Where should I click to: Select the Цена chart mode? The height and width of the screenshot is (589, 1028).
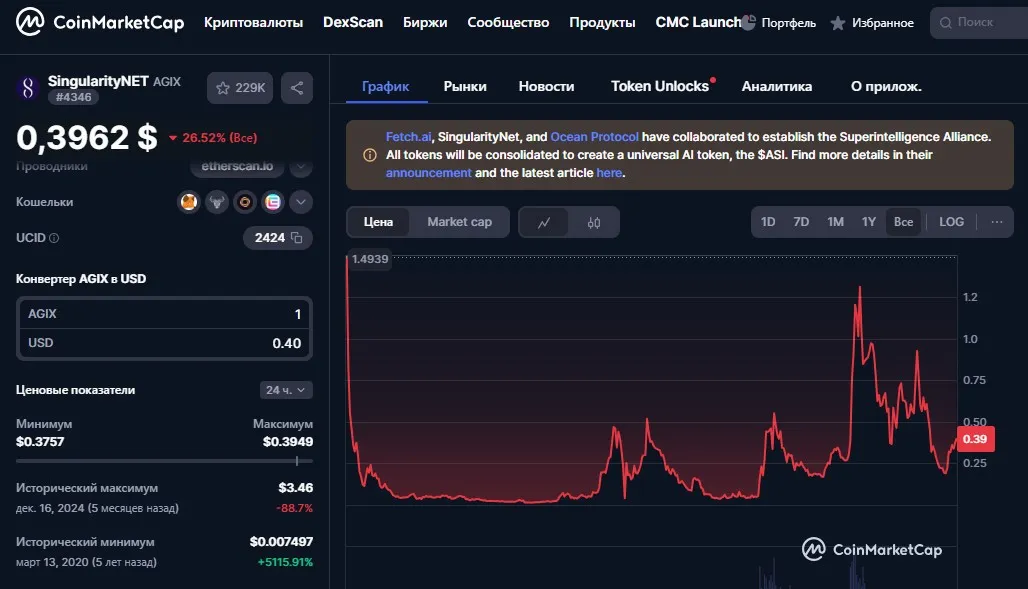(x=378, y=222)
